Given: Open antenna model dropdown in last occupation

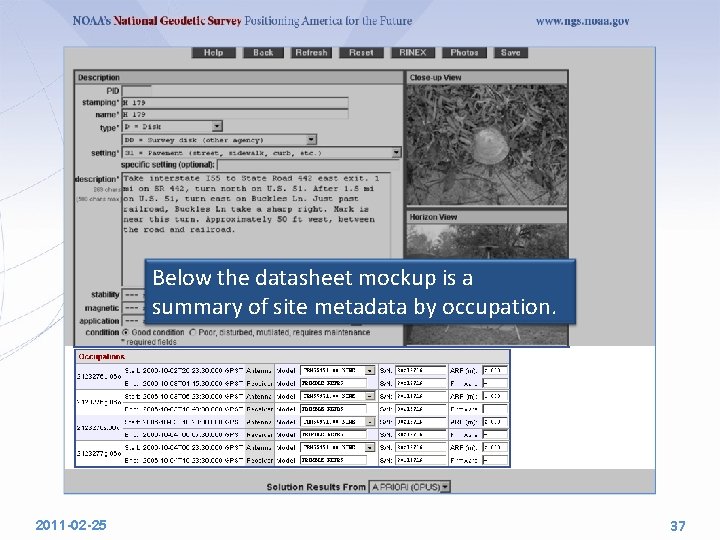Looking at the screenshot, I should pos(338,447).
